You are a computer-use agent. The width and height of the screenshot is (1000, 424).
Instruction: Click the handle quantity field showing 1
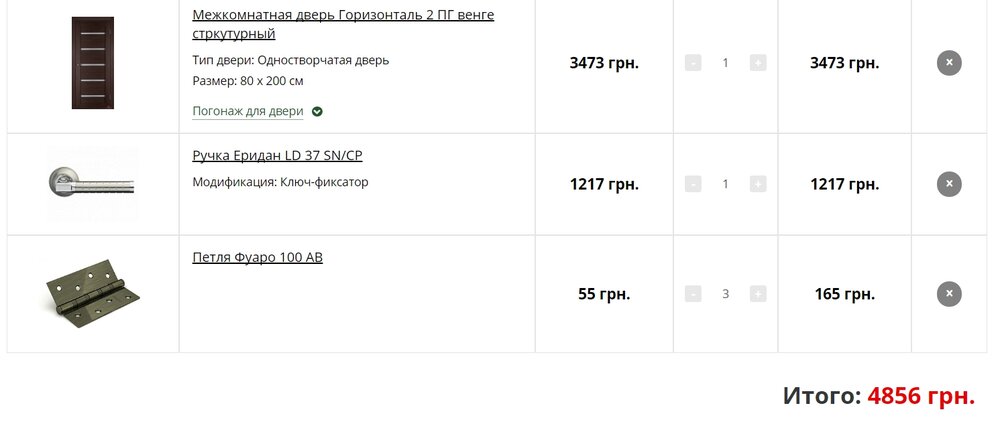[x=726, y=184]
